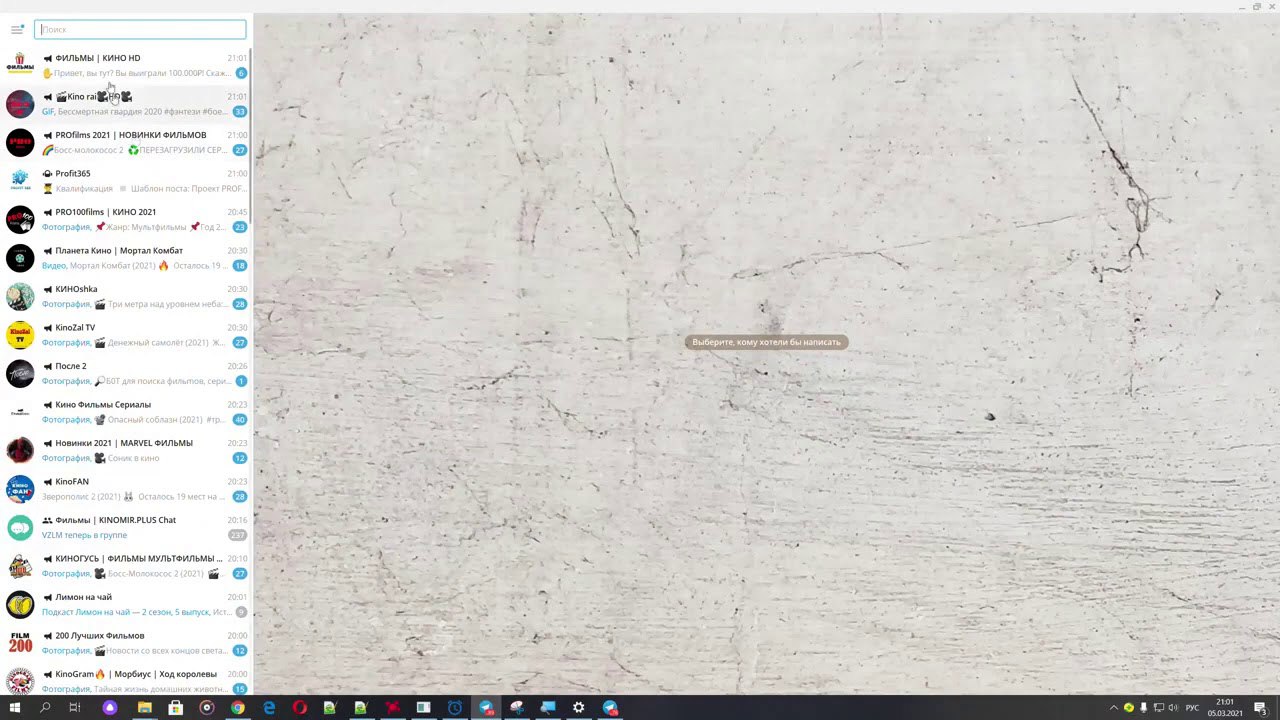Open Google Chrome from the taskbar
Image resolution: width=1280 pixels, height=720 pixels.
[x=237, y=708]
